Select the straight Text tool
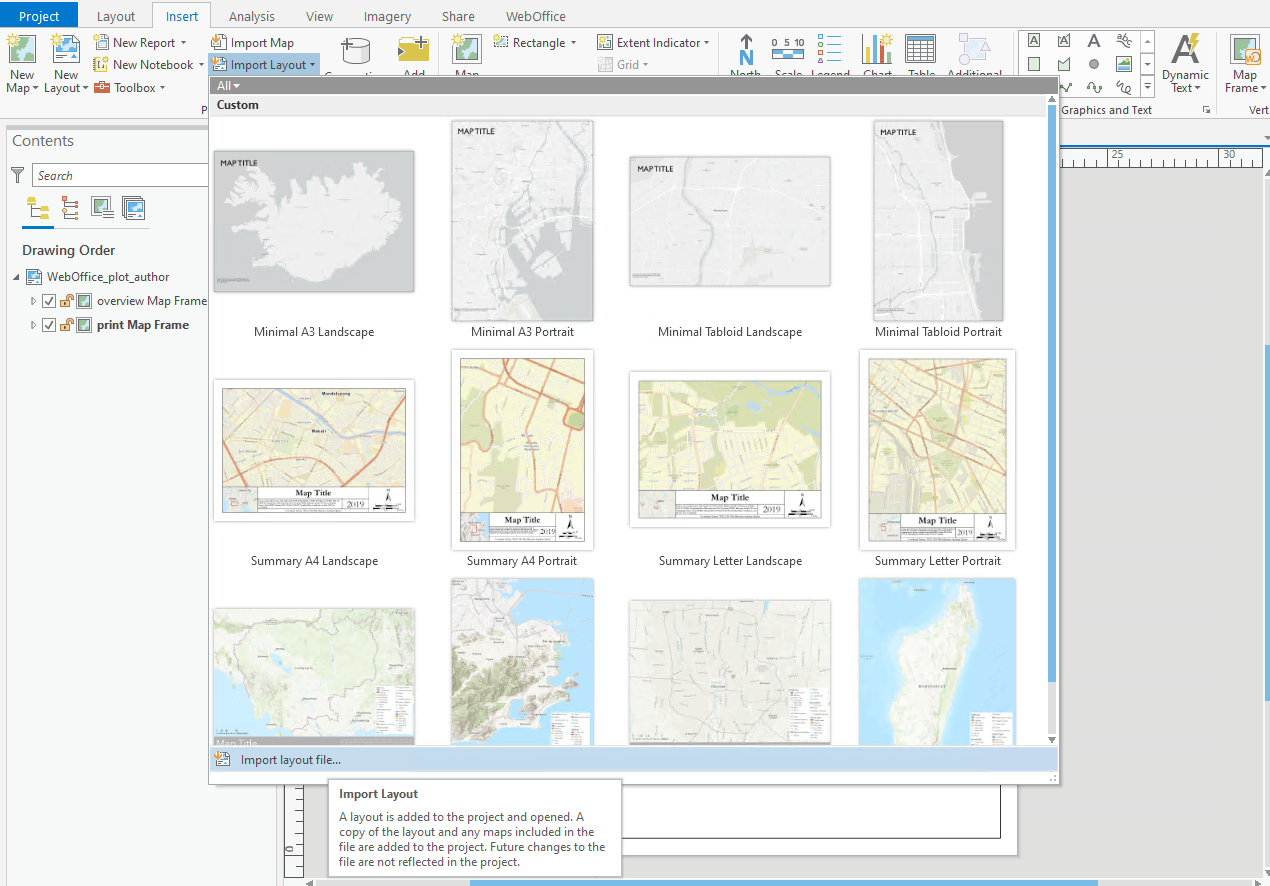This screenshot has height=886, width=1270. (x=1093, y=40)
